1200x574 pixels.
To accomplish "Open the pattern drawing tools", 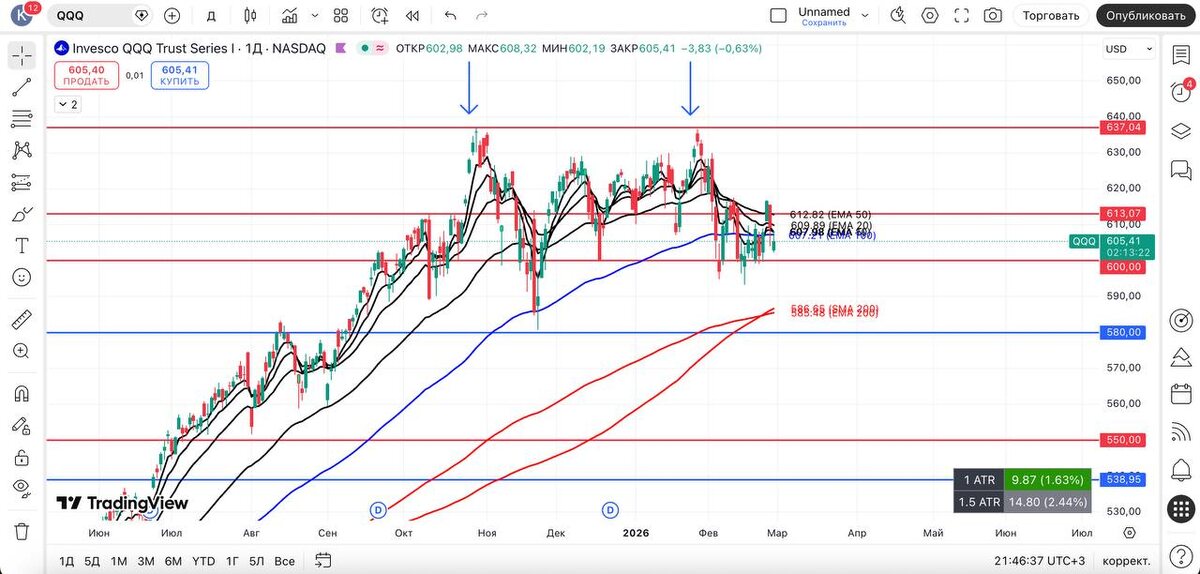I will click(x=22, y=151).
